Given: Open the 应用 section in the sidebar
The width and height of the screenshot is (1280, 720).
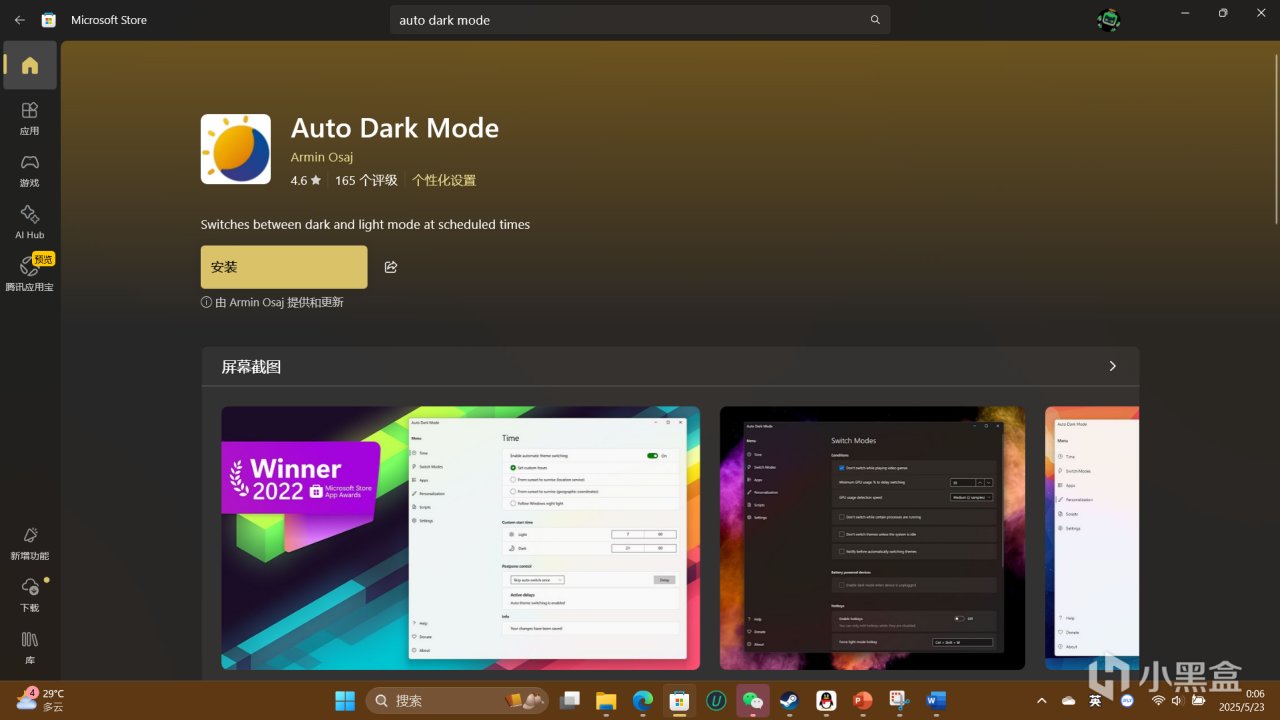Looking at the screenshot, I should [30, 118].
